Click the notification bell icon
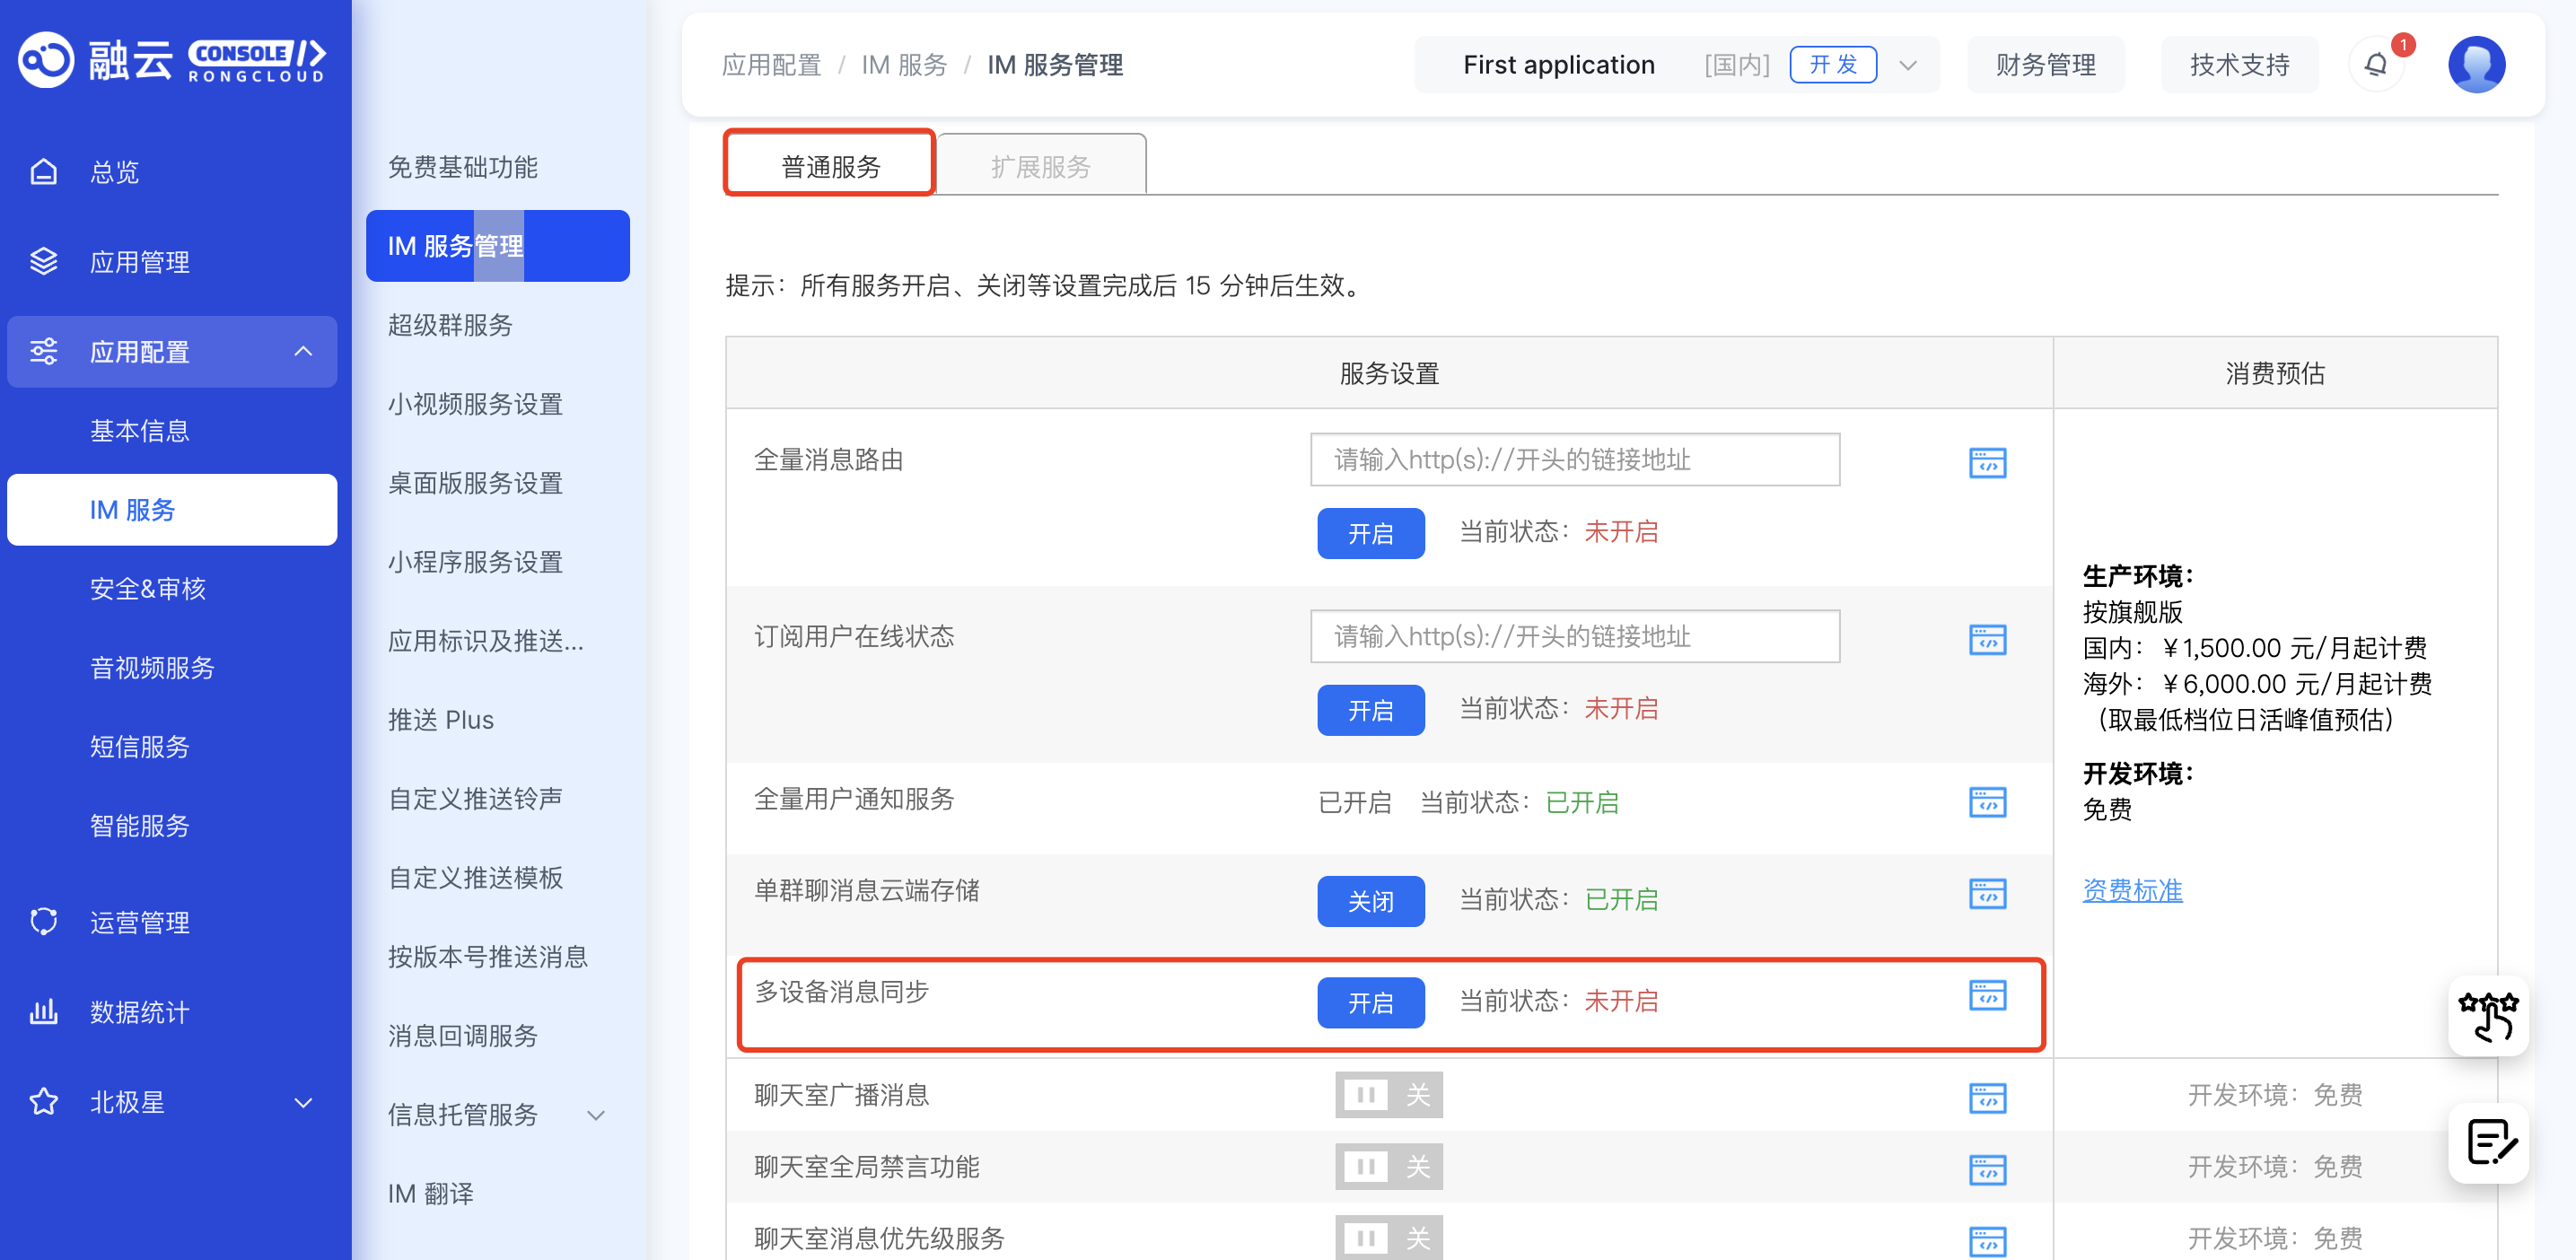This screenshot has height=1260, width=2576. click(2376, 65)
